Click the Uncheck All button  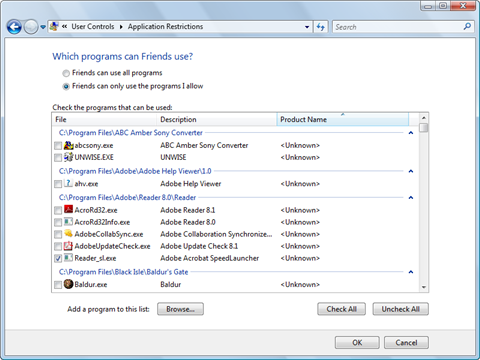(x=400, y=309)
